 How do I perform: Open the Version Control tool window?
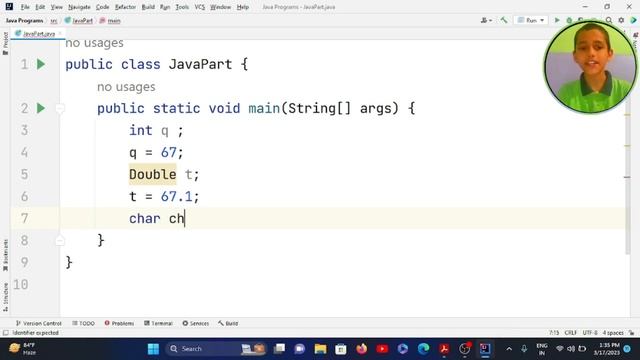pos(38,323)
